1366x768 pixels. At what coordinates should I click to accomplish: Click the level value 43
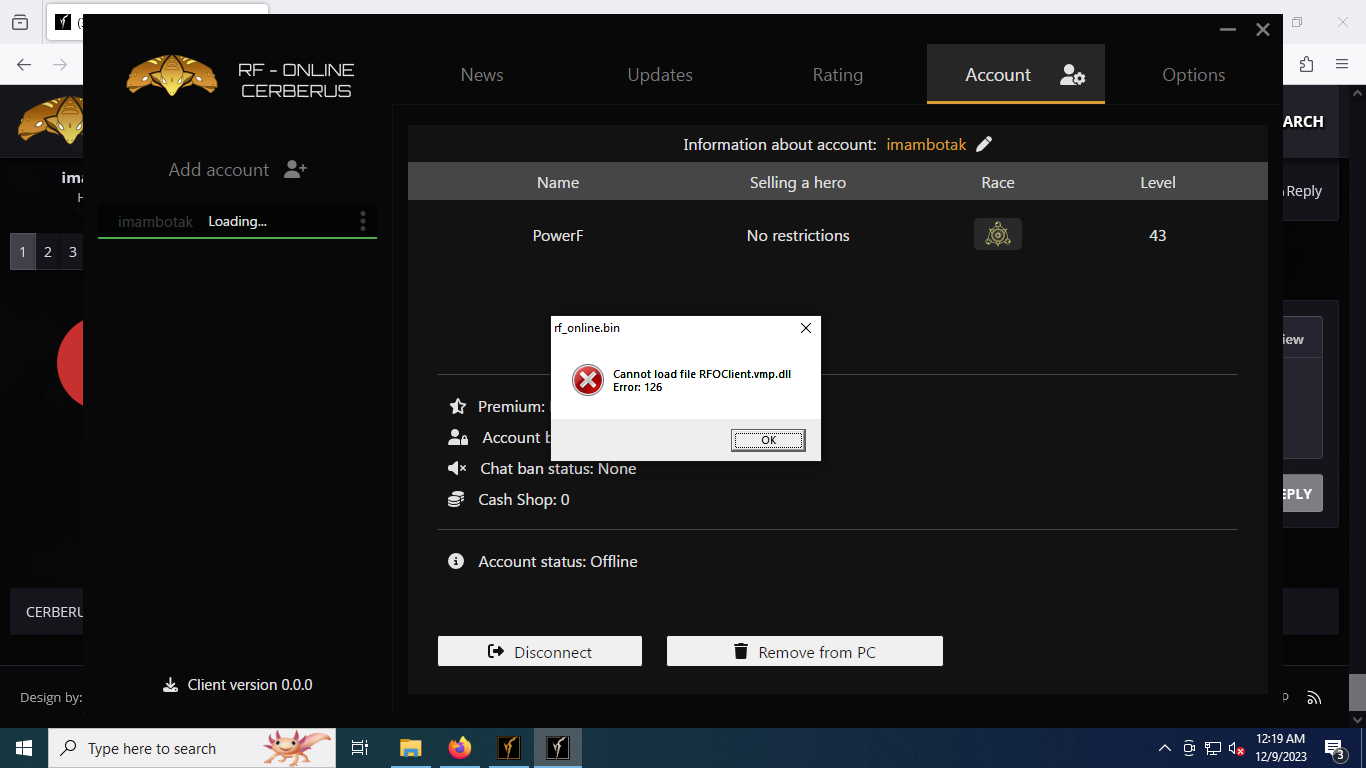[1158, 236]
